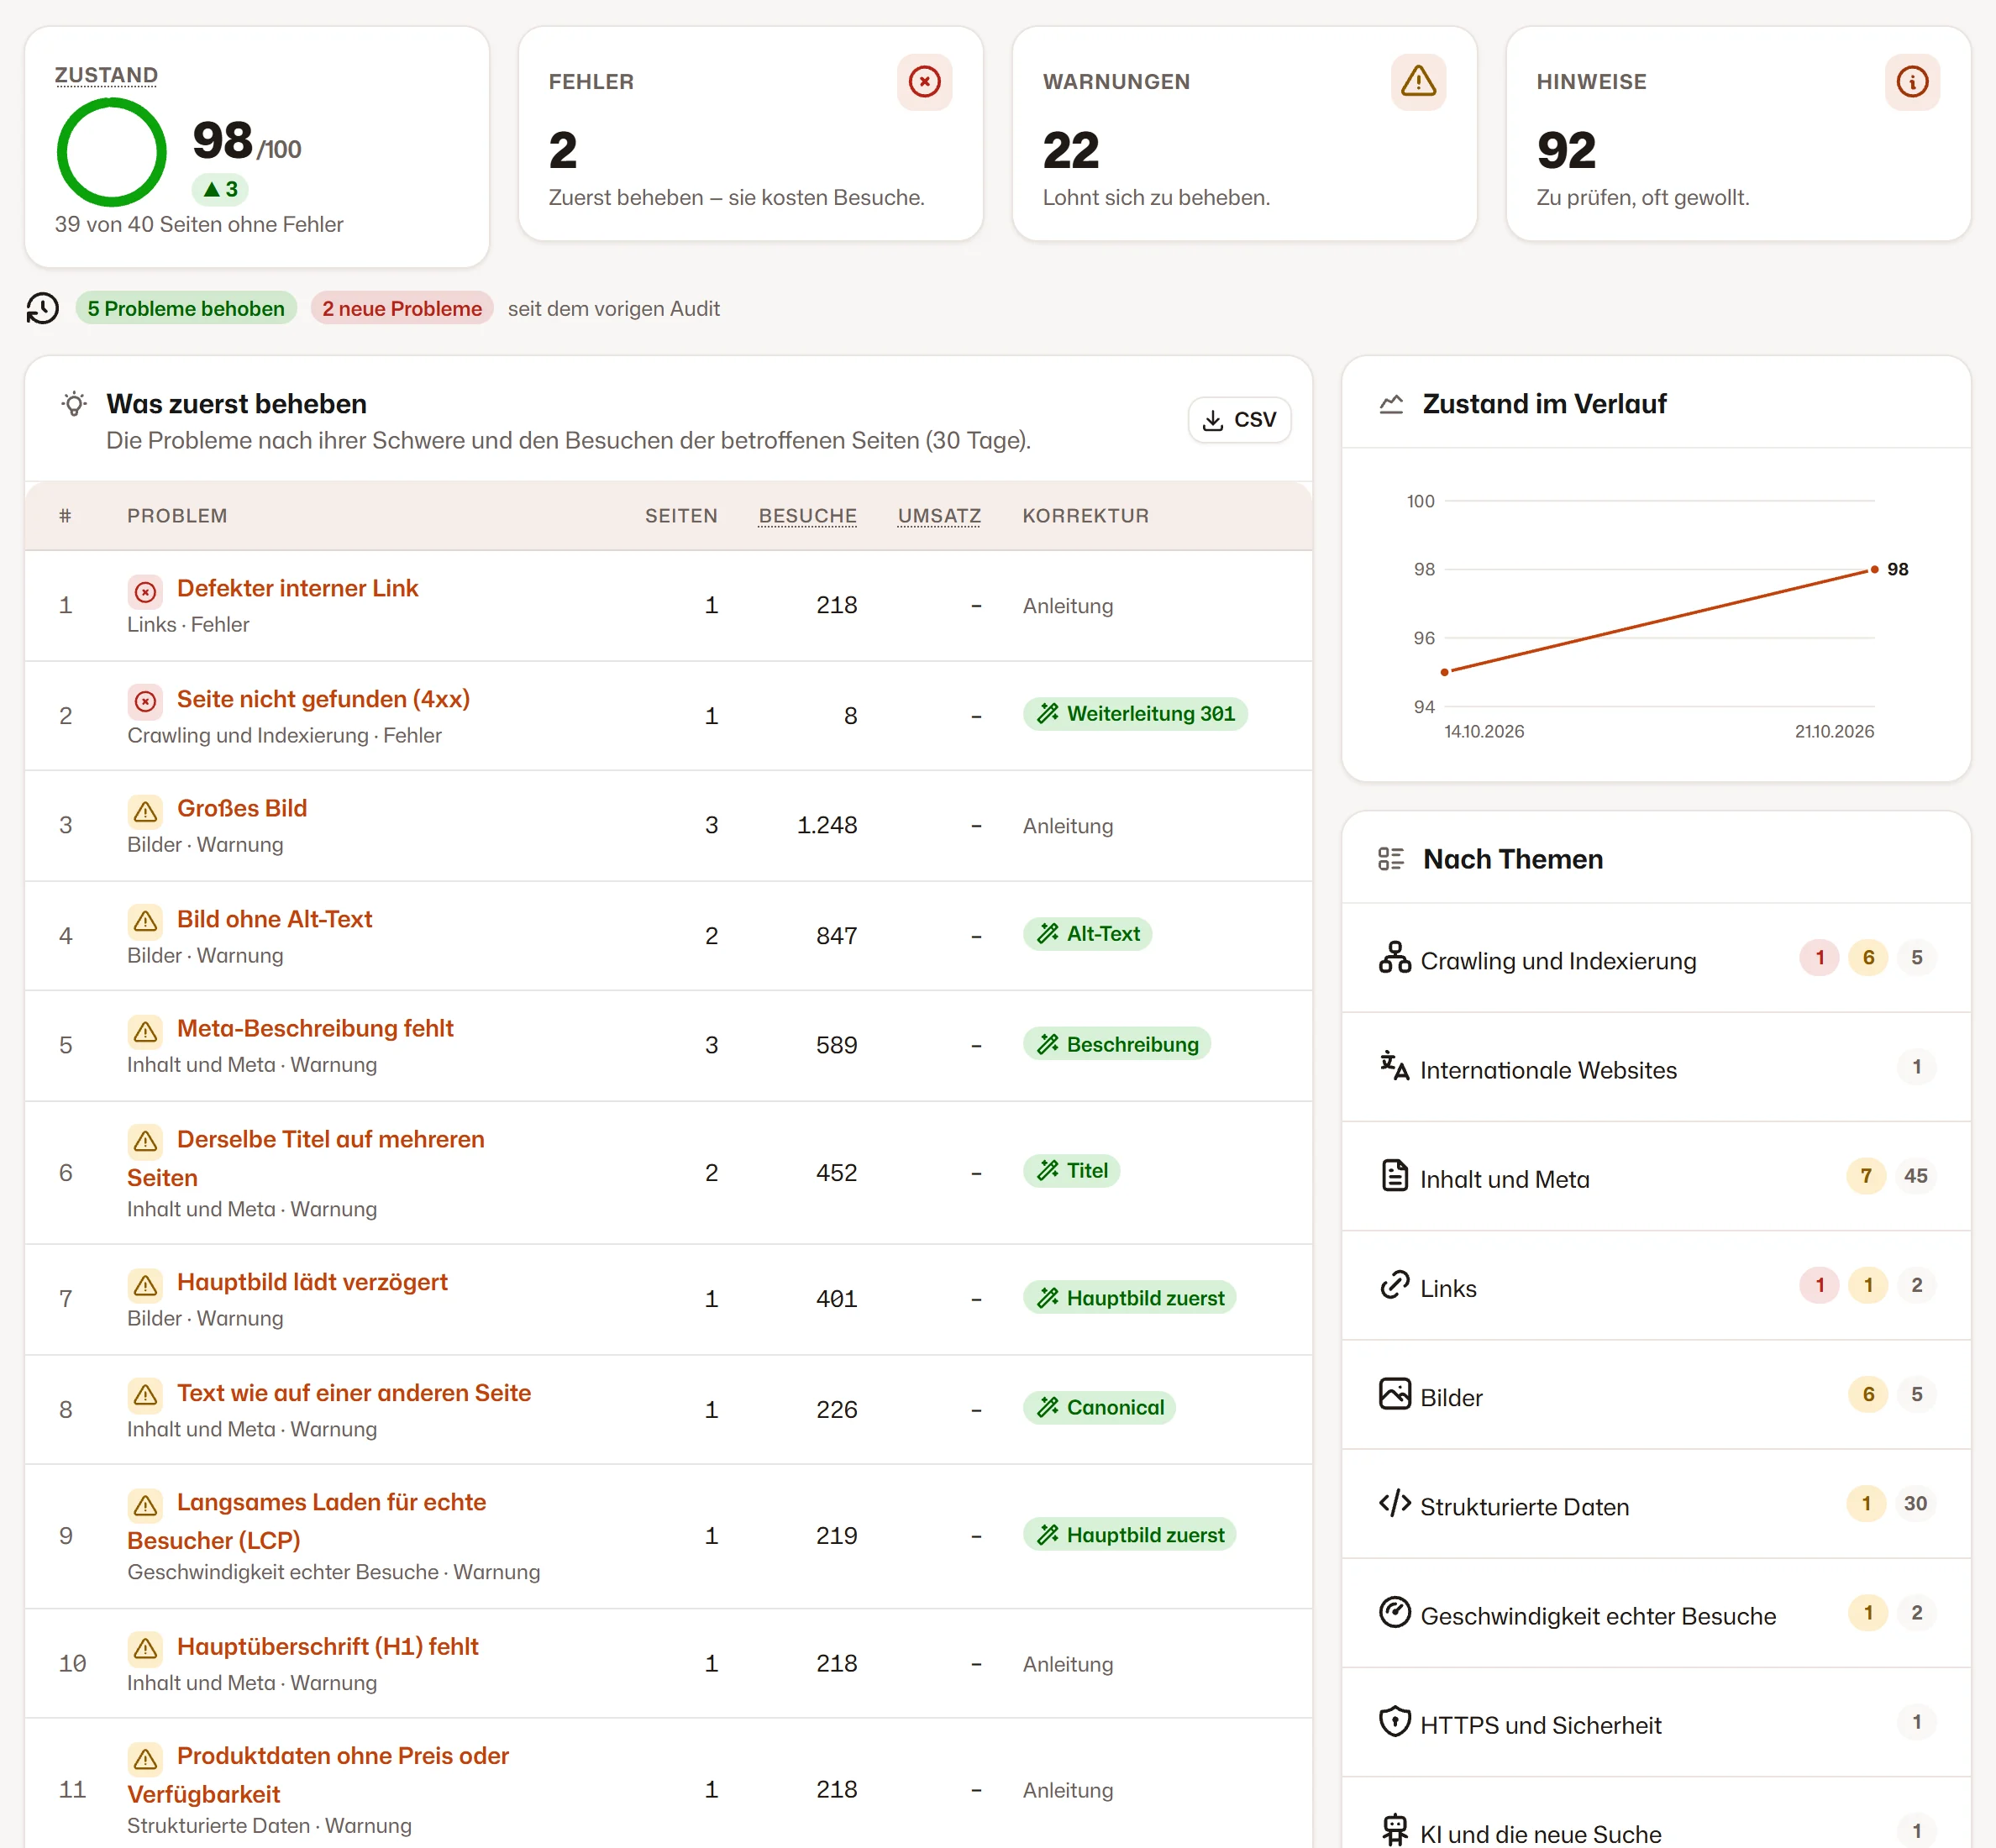Click the green health score ring
The width and height of the screenshot is (1996, 1848).
pyautogui.click(x=111, y=152)
